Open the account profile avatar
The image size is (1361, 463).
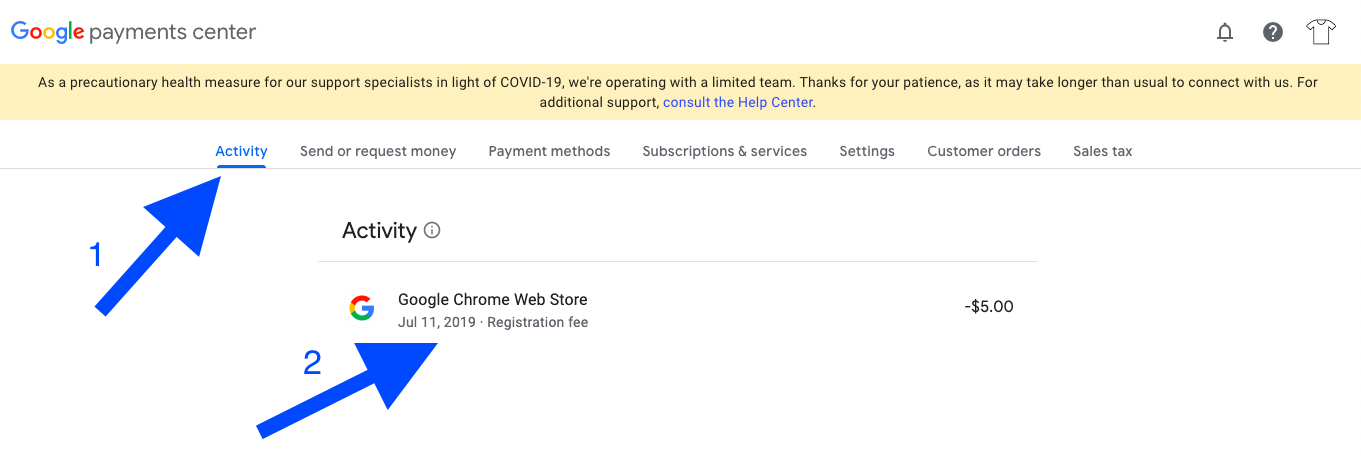click(1321, 33)
